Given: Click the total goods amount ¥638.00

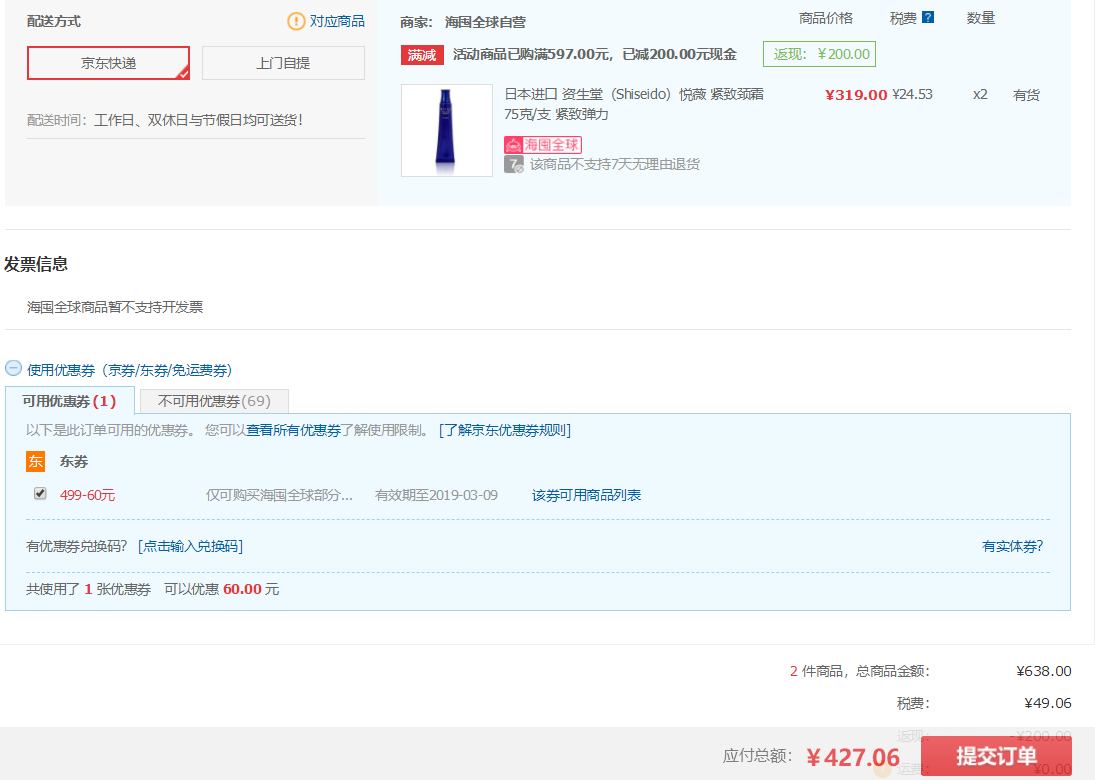Looking at the screenshot, I should pyautogui.click(x=1043, y=671).
